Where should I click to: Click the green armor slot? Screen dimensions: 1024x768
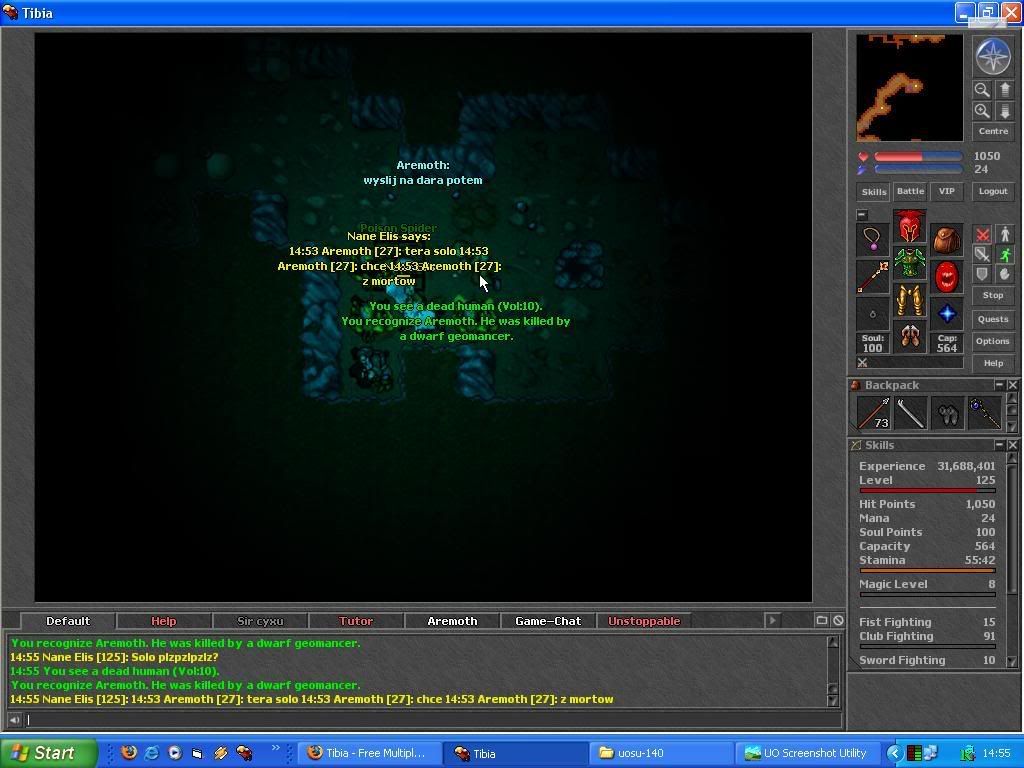pyautogui.click(x=910, y=263)
